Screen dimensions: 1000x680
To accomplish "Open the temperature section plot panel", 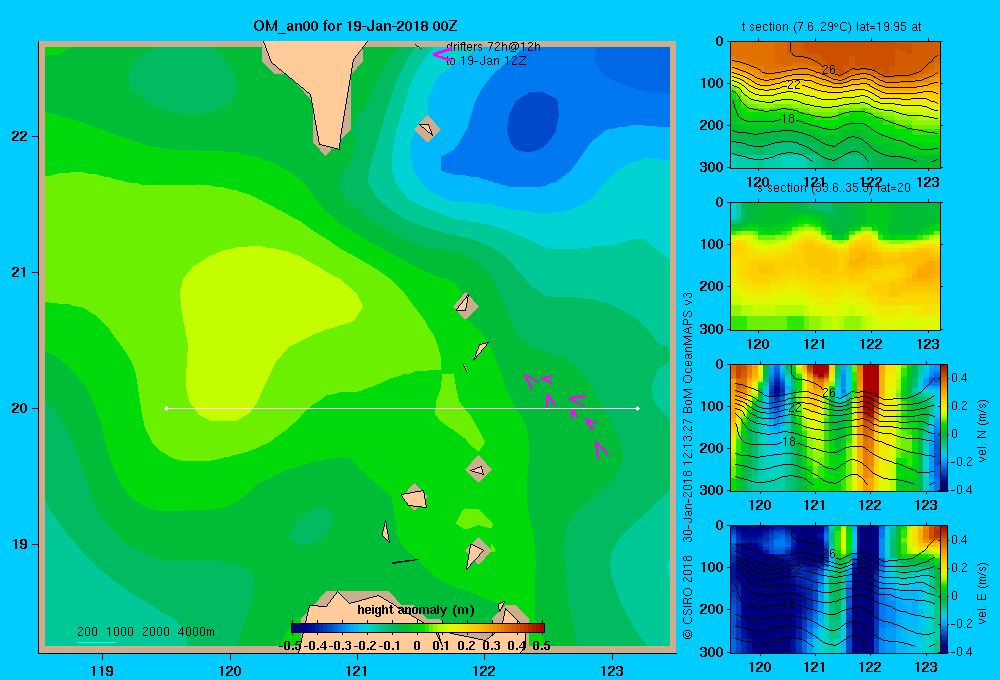I will [x=835, y=104].
